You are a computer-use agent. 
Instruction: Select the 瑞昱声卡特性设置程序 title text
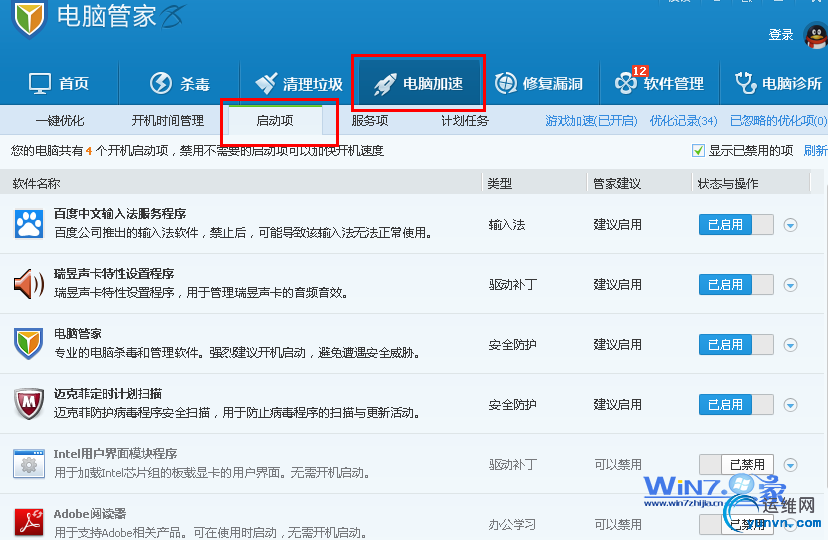click(x=114, y=274)
